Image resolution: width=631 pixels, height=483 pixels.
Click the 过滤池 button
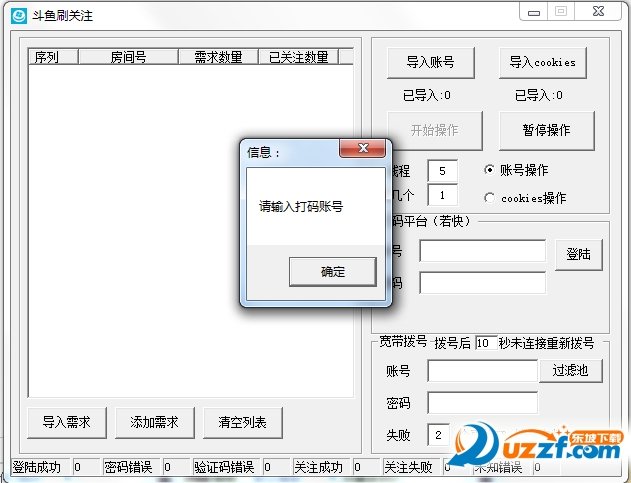571,370
